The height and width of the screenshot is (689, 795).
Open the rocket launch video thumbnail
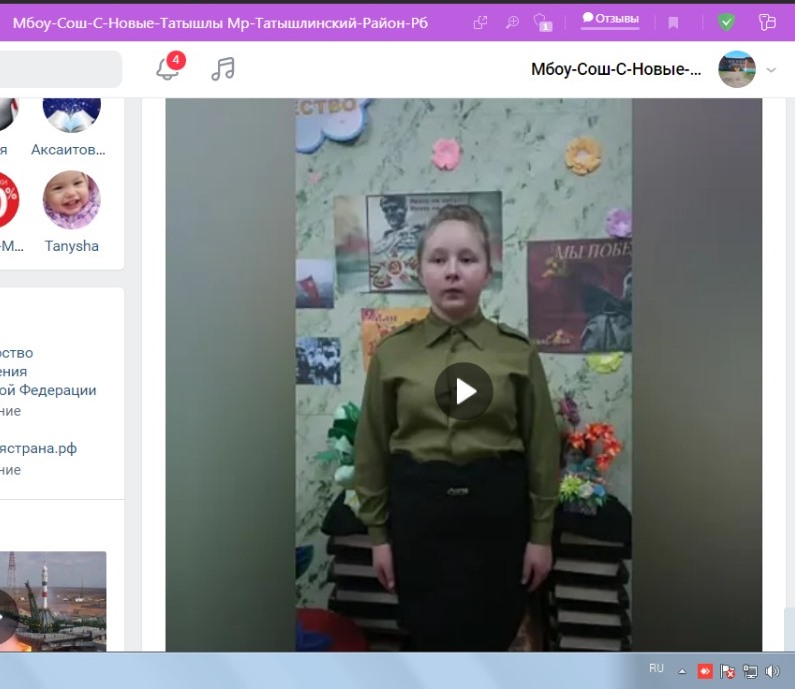point(53,601)
